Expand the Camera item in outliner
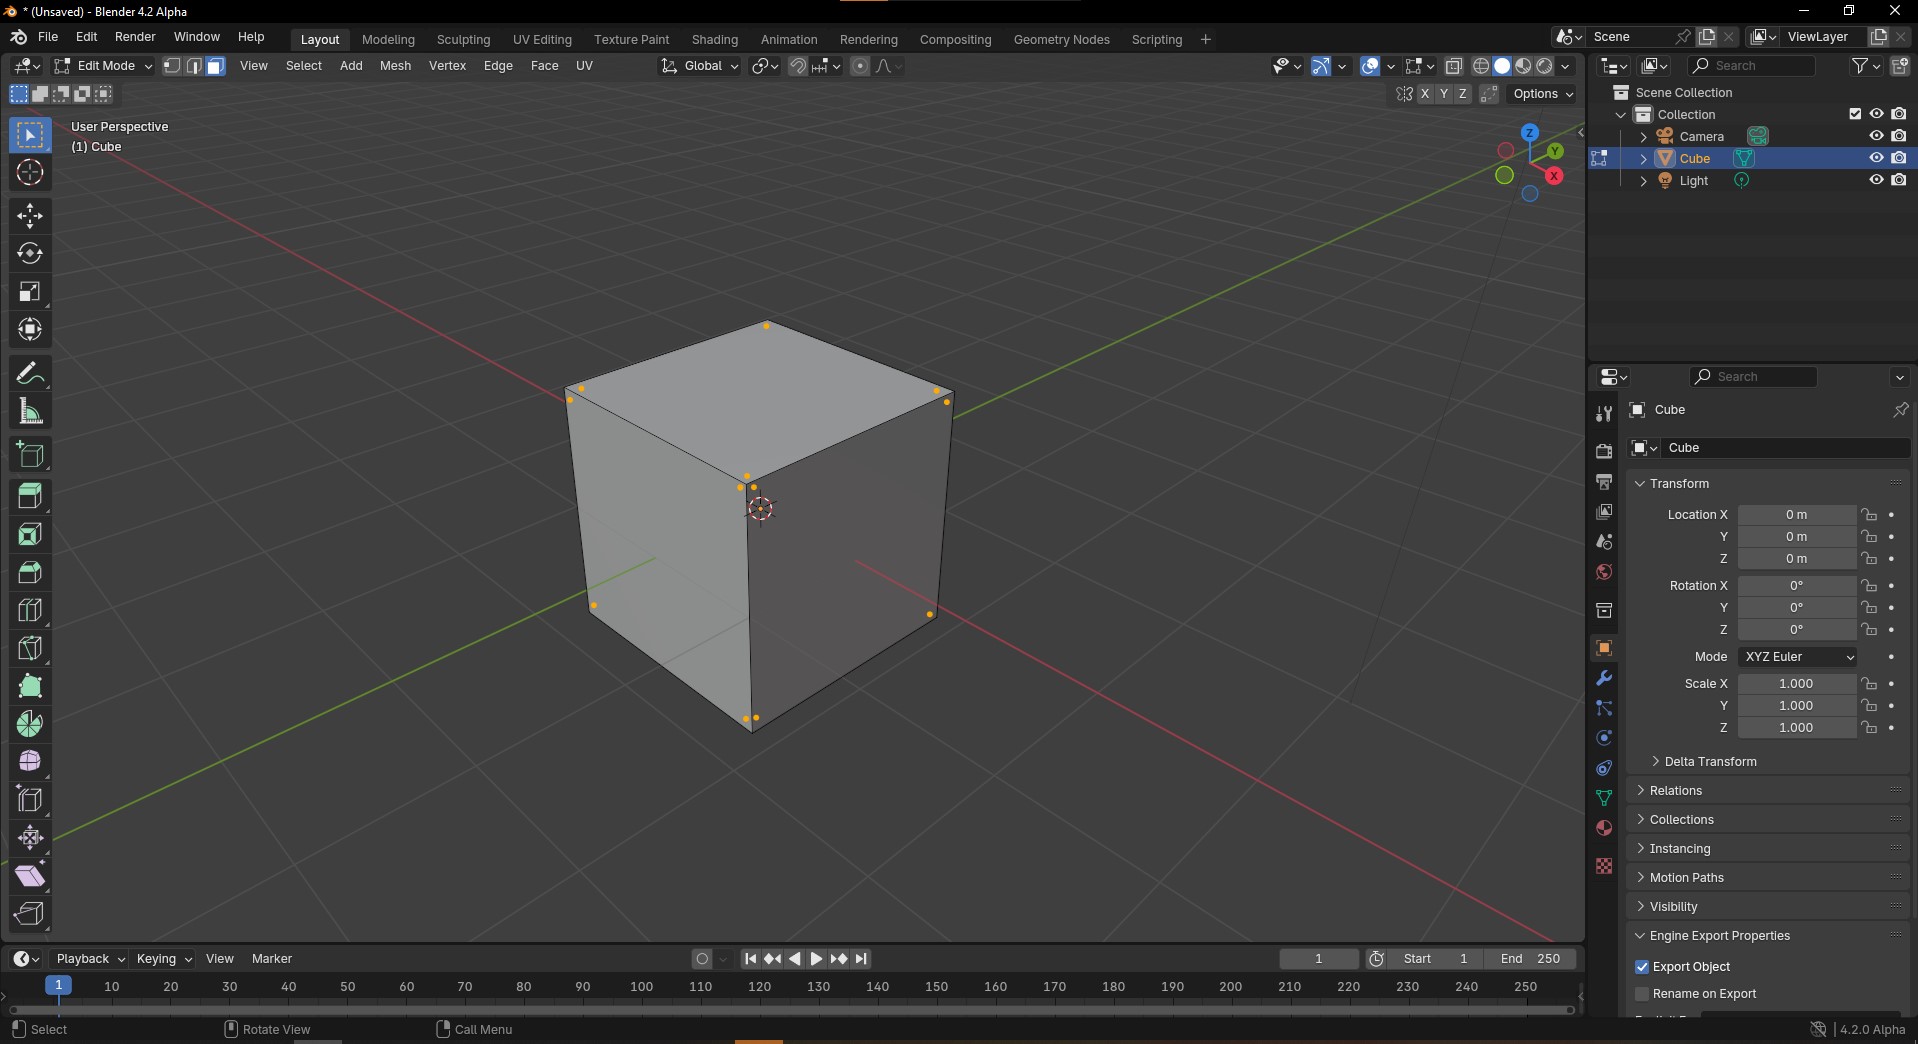 [1643, 136]
